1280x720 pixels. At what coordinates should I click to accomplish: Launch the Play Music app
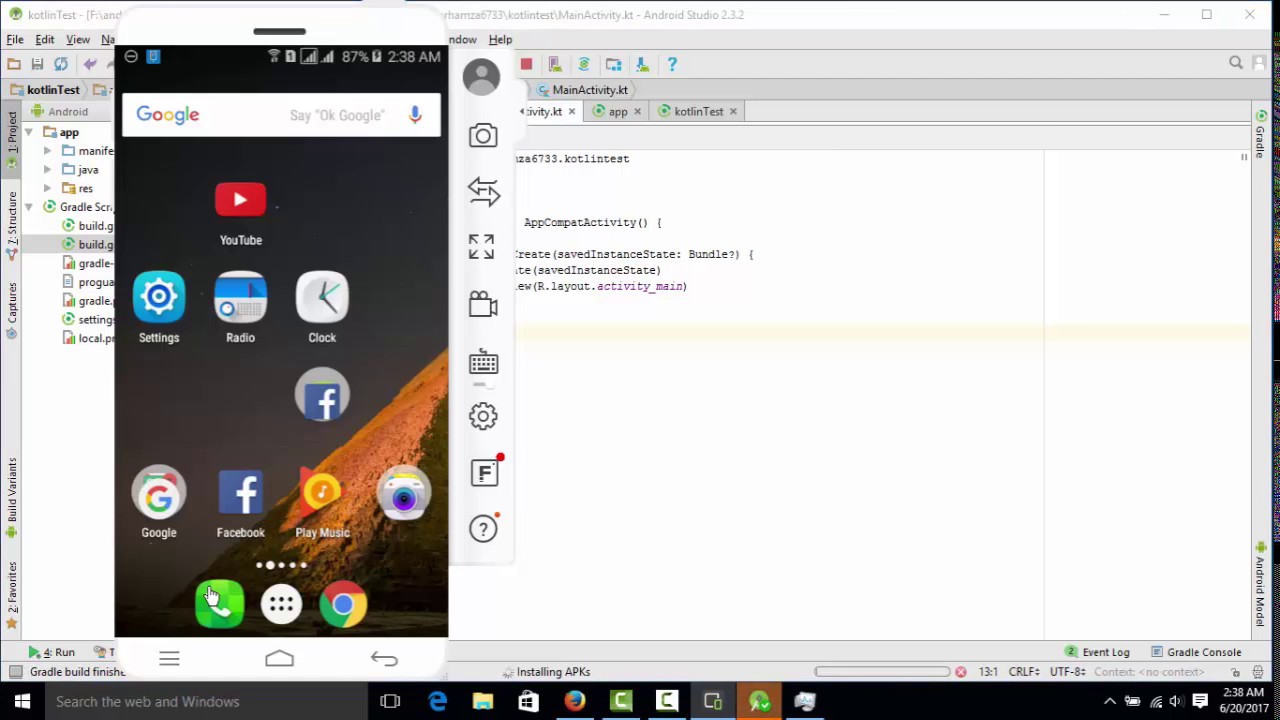point(322,493)
